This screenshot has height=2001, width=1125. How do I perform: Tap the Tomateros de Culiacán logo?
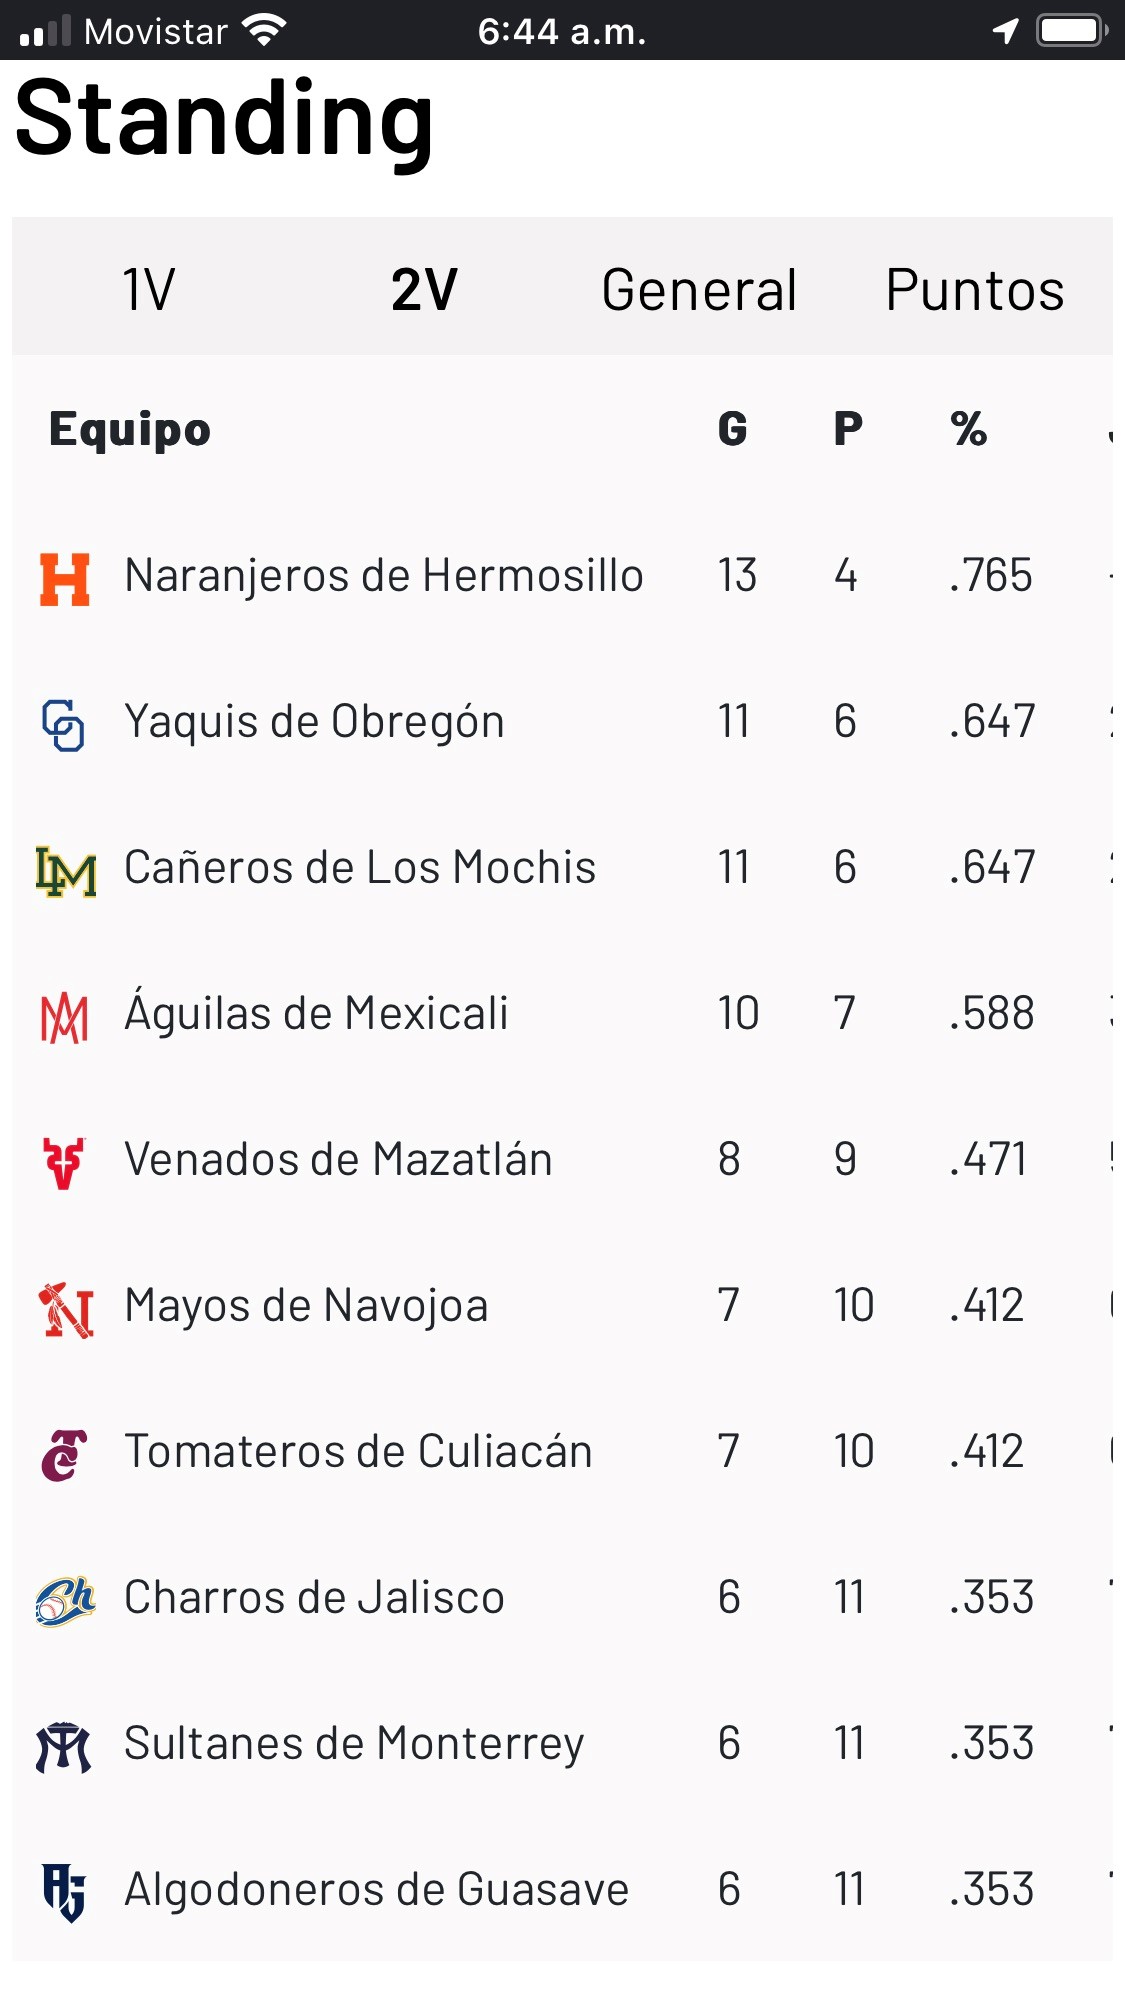[64, 1455]
